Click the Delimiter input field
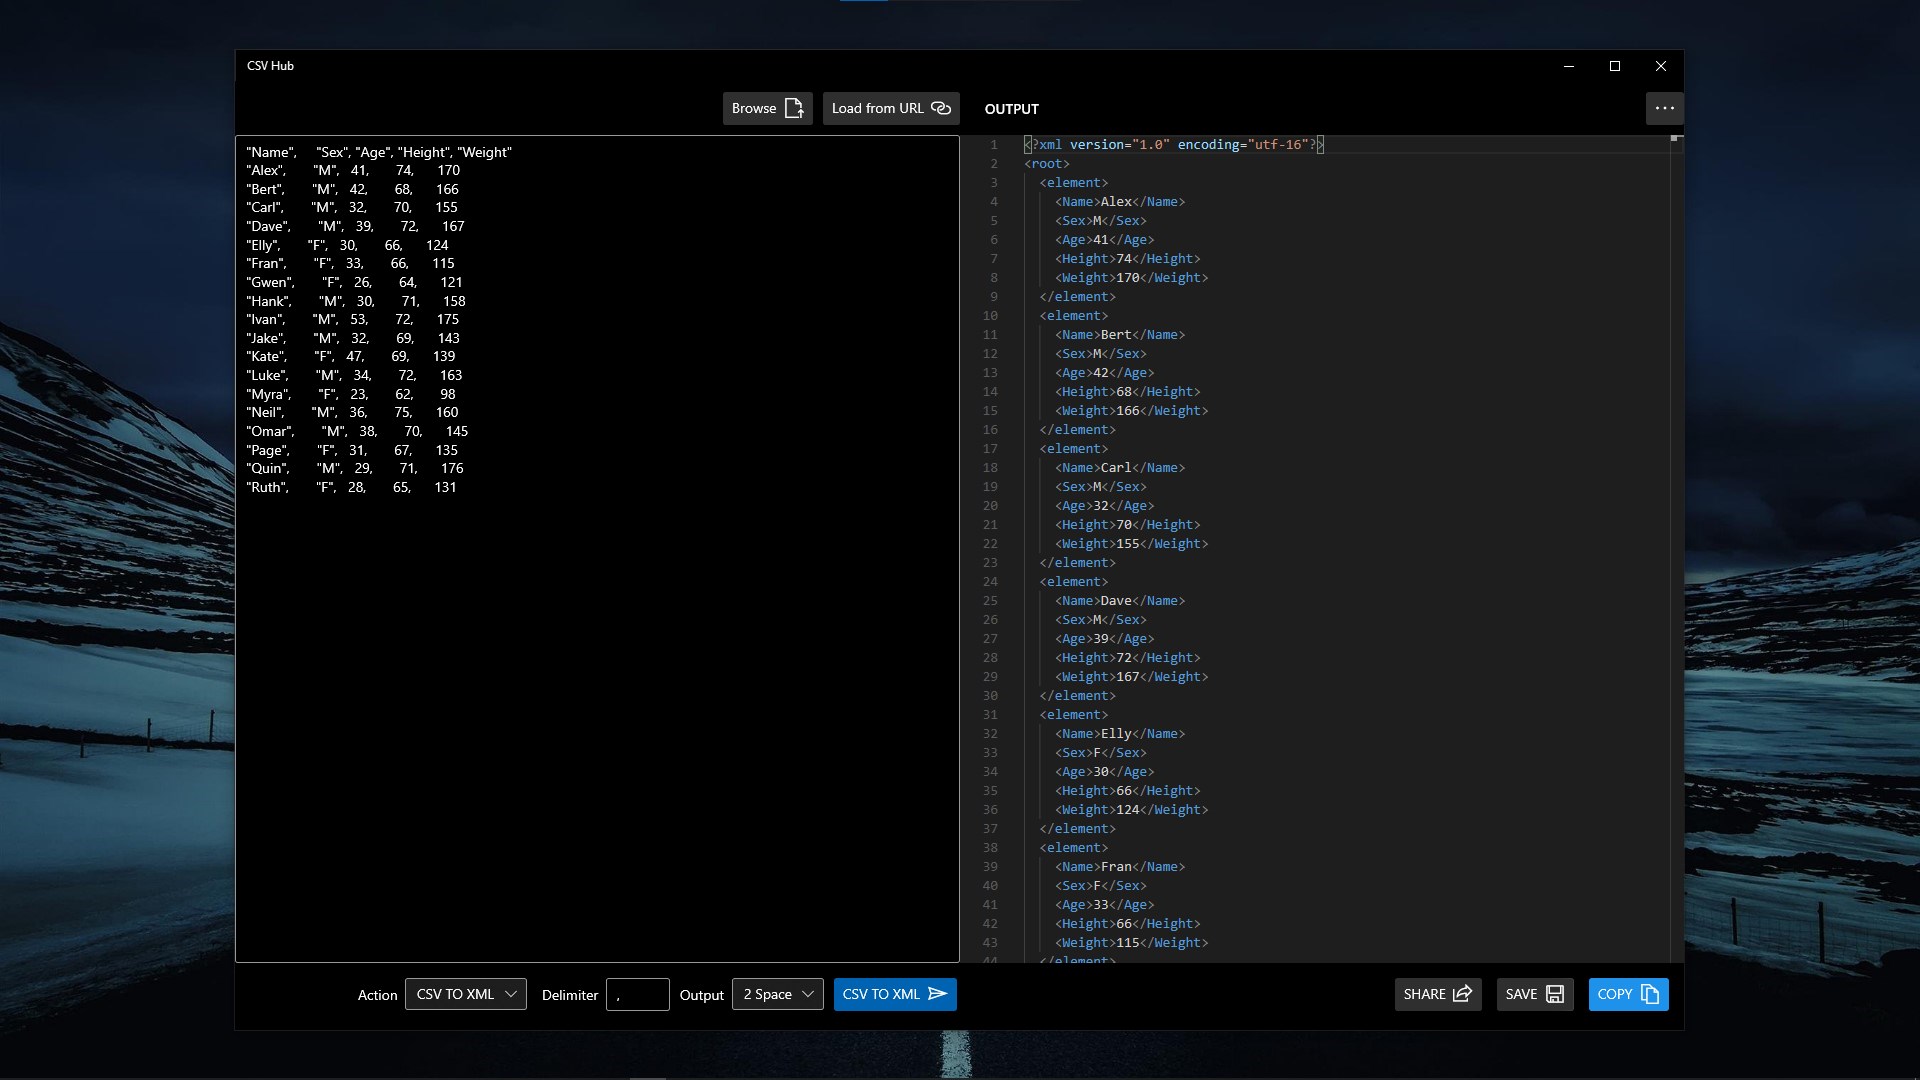Screen dimensions: 1920x1080 pyautogui.click(x=638, y=994)
